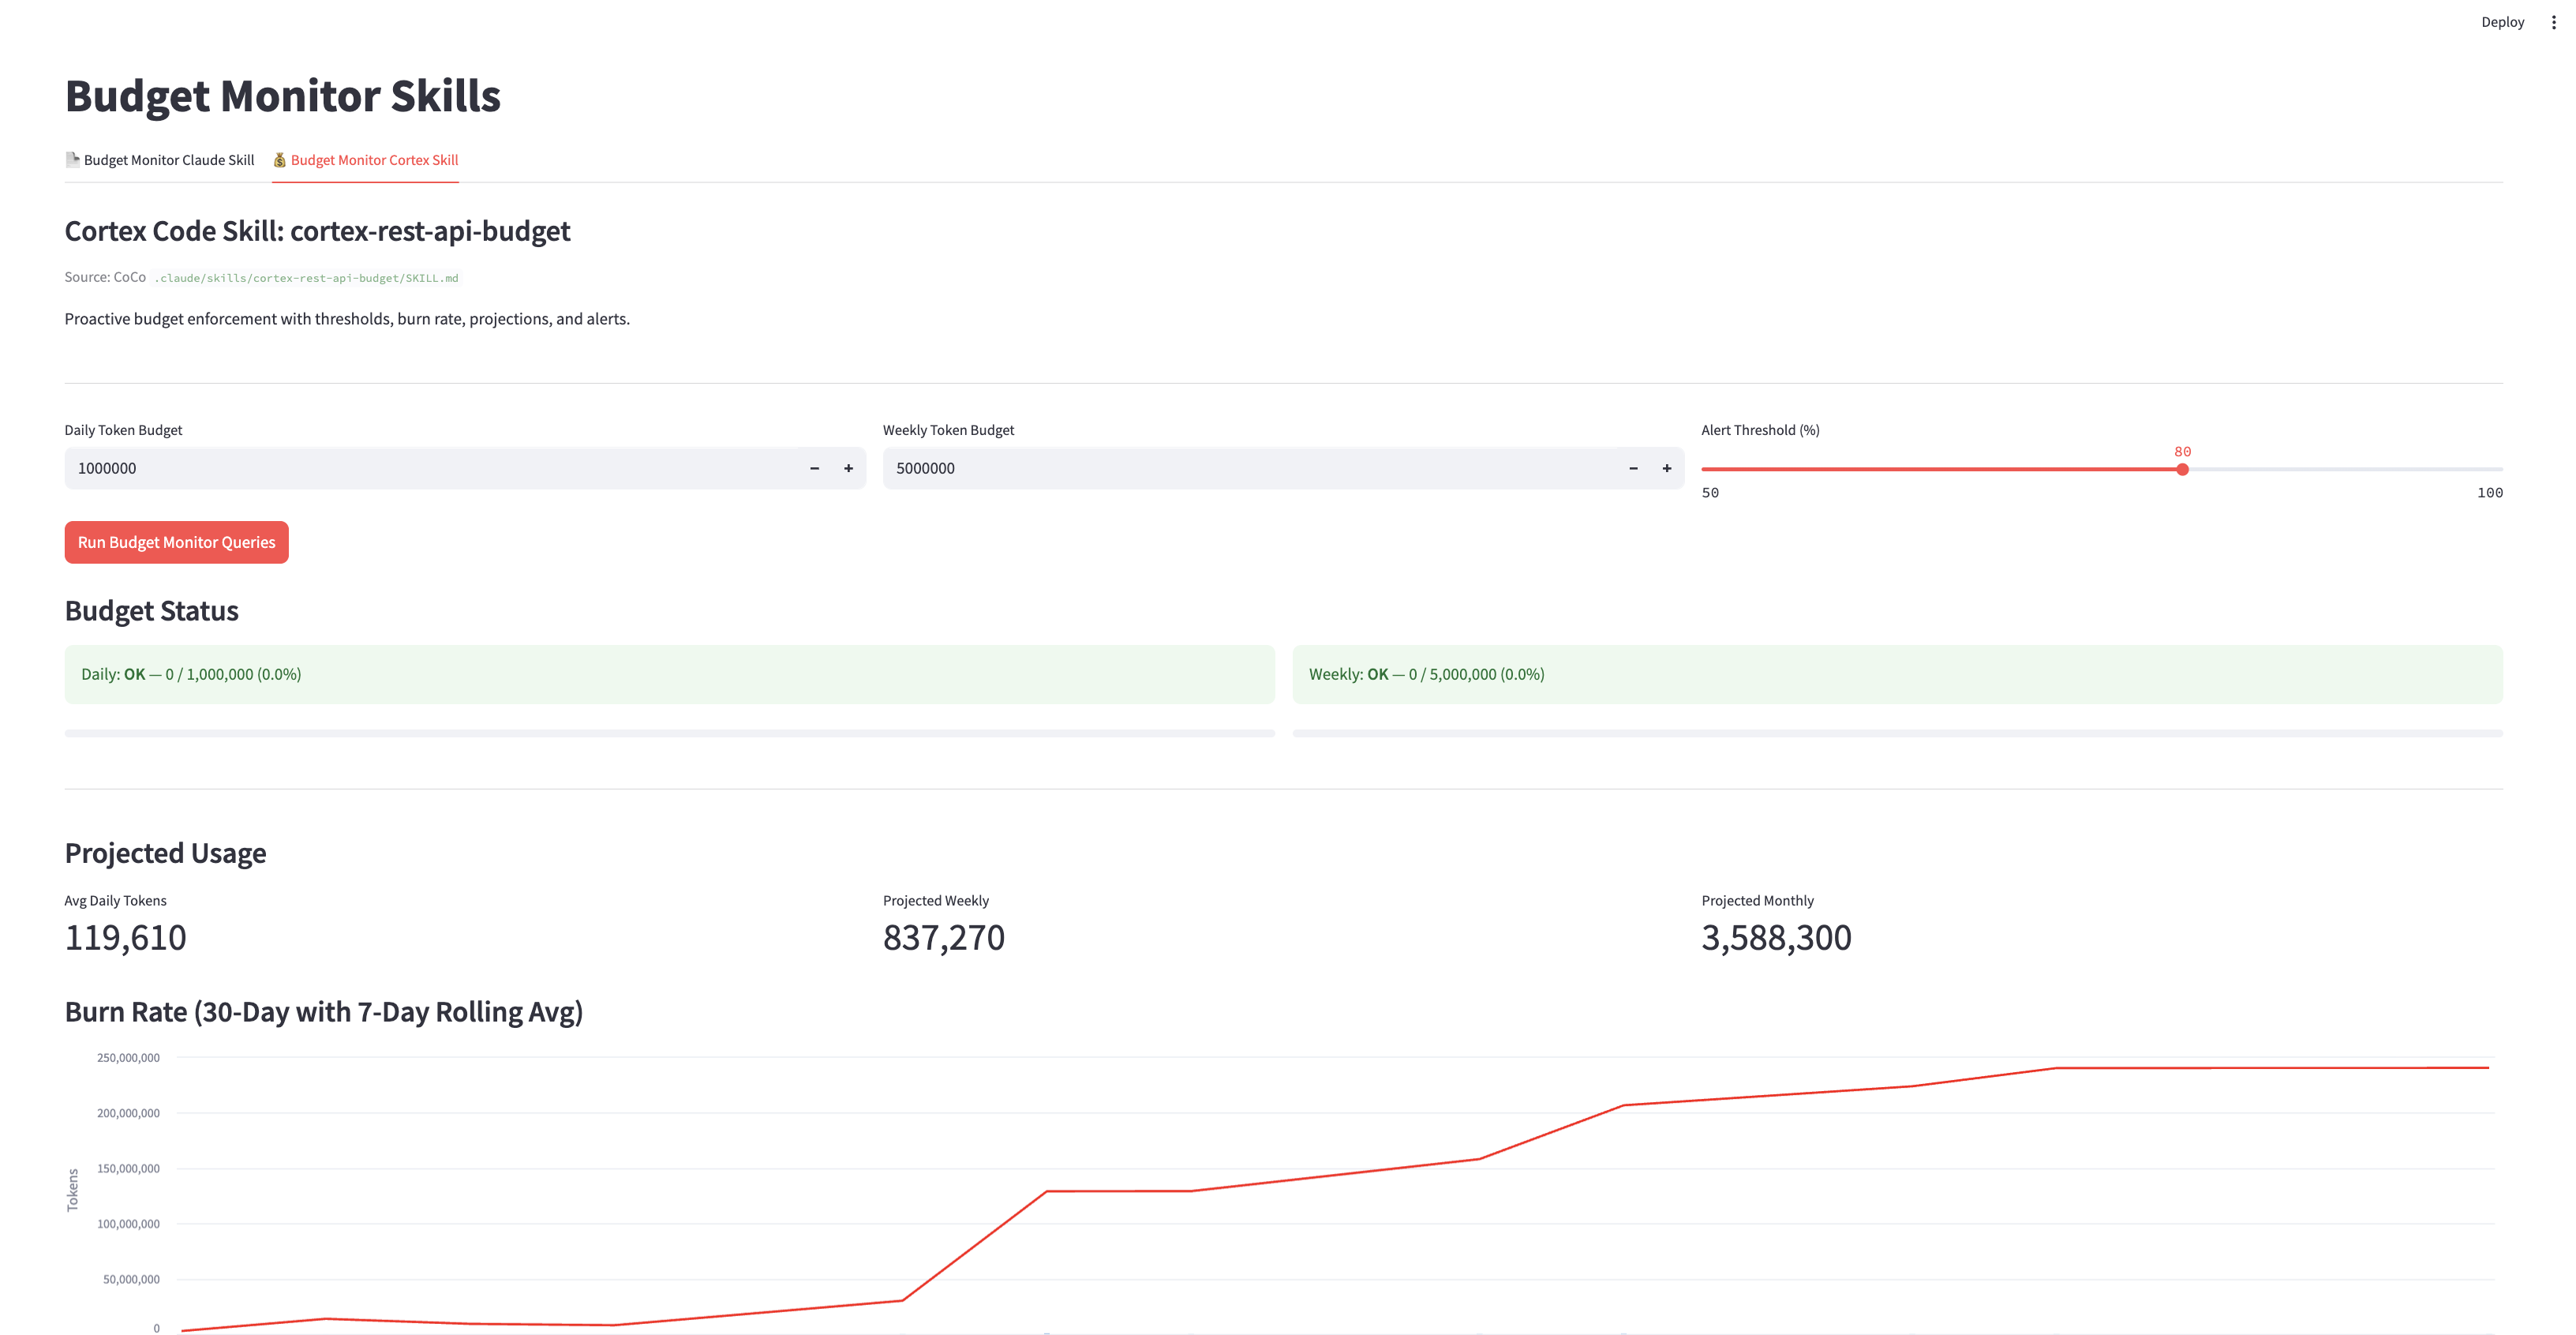Screen dimensions: 2576x1335
Task: Open the three-dot main menu icon
Action: tap(2553, 22)
